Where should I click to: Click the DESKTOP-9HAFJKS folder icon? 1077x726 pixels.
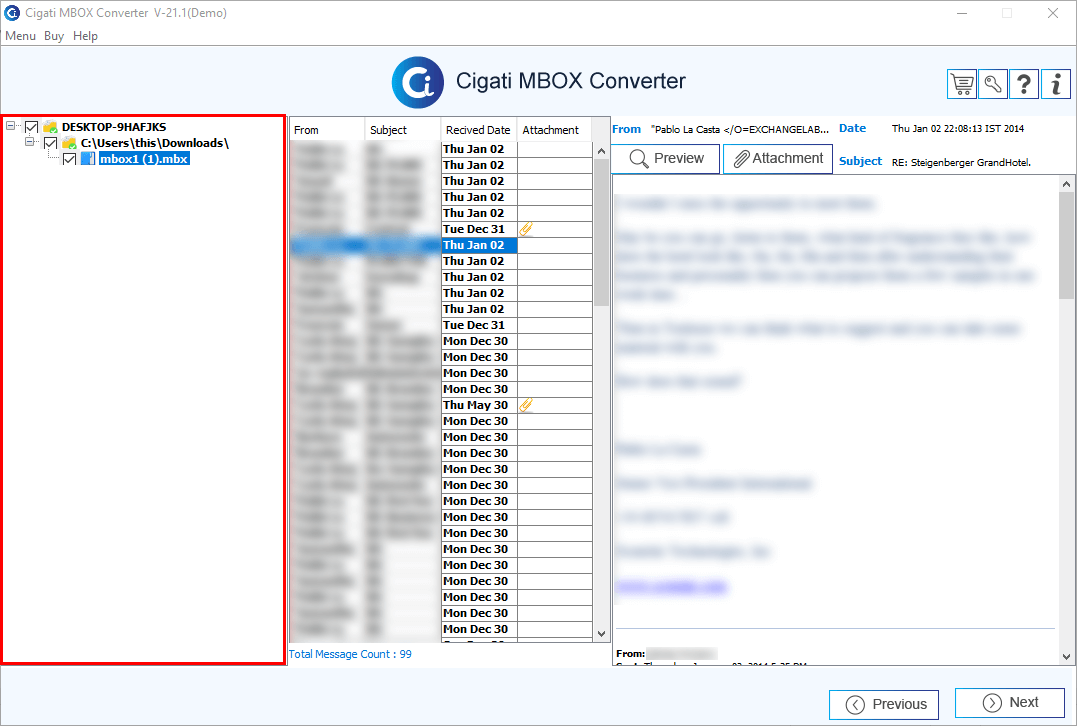coord(50,126)
